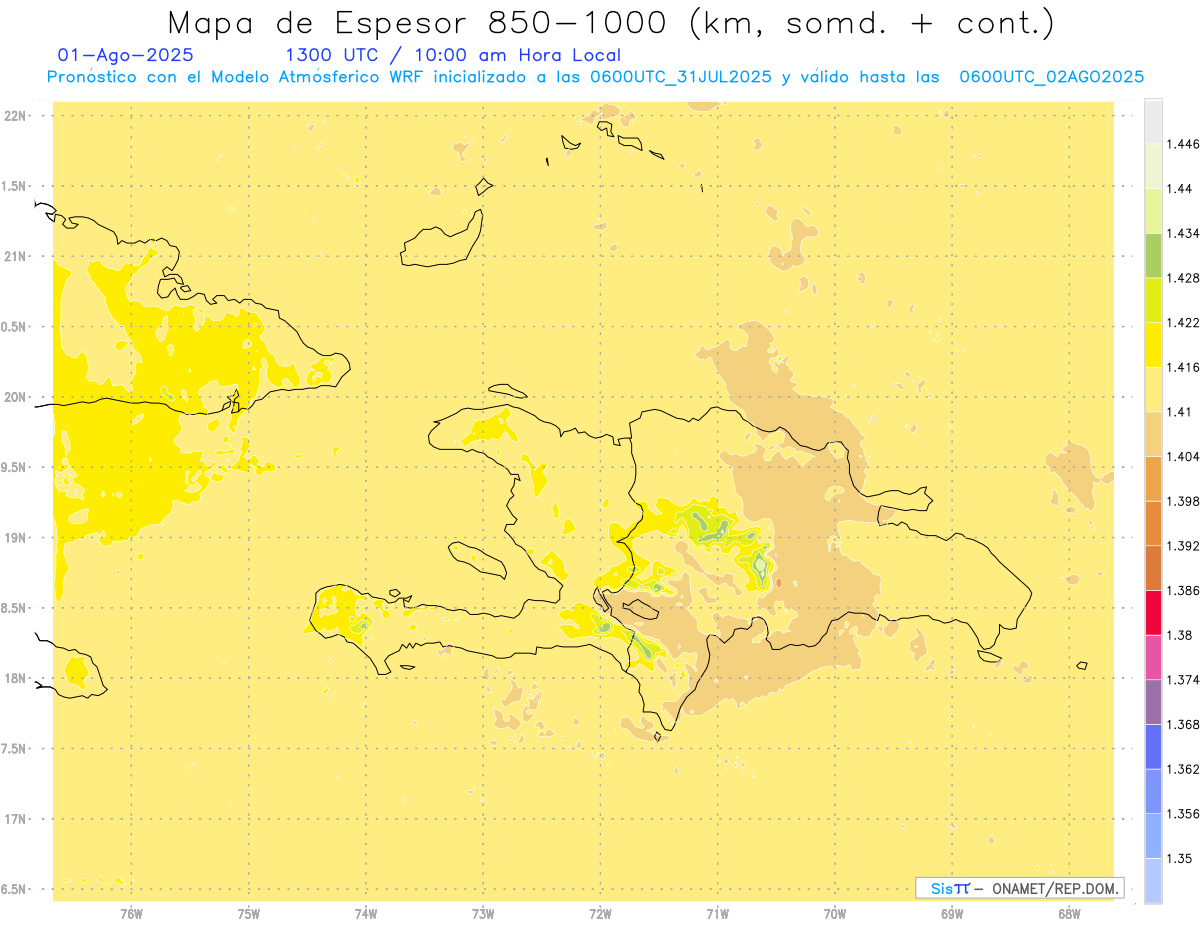The image size is (1200, 927).
Task: Click the "75W" longitude label
Action: pyautogui.click(x=249, y=913)
